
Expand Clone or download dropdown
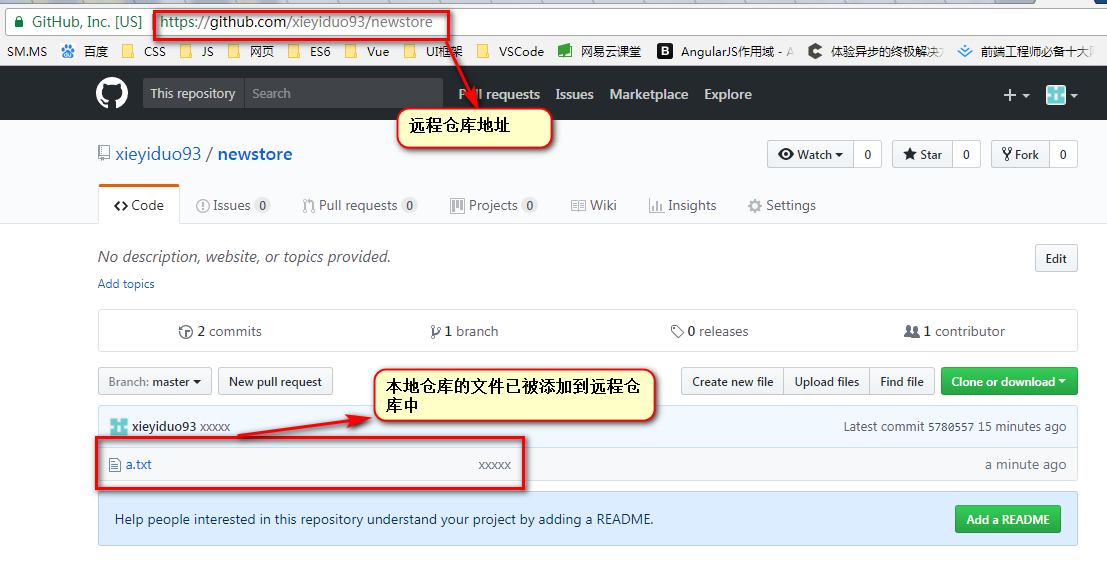tap(1009, 381)
